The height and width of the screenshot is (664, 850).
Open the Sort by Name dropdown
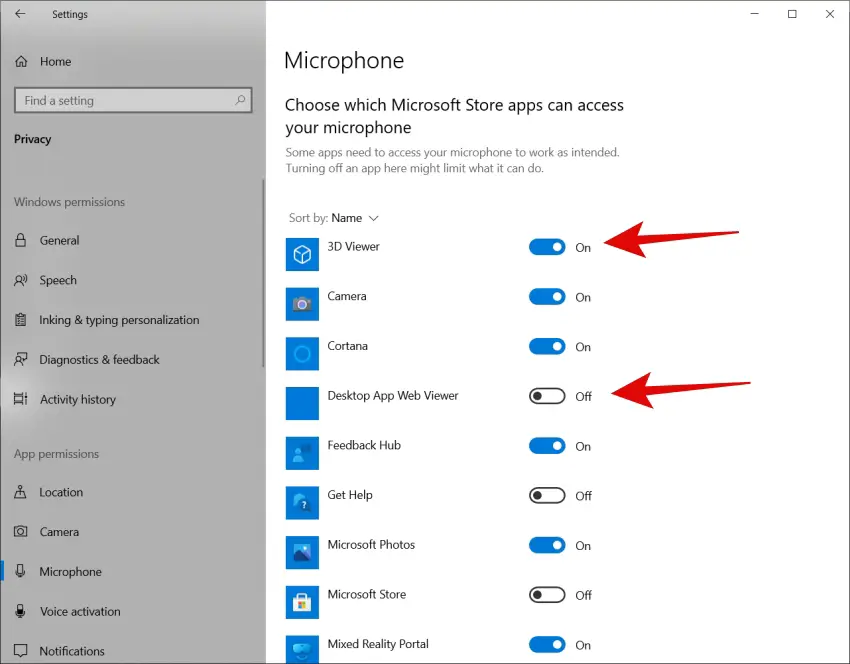point(333,218)
